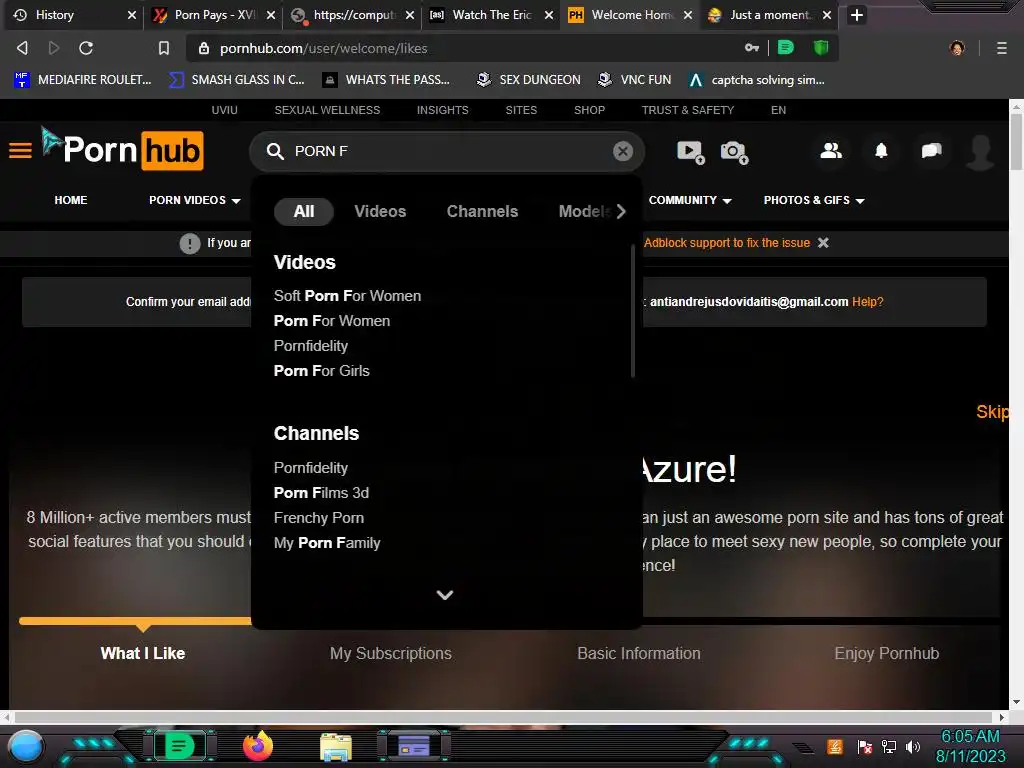Click the 'Adblock support to fix the issue' link
This screenshot has width=1024, height=768.
pos(727,243)
